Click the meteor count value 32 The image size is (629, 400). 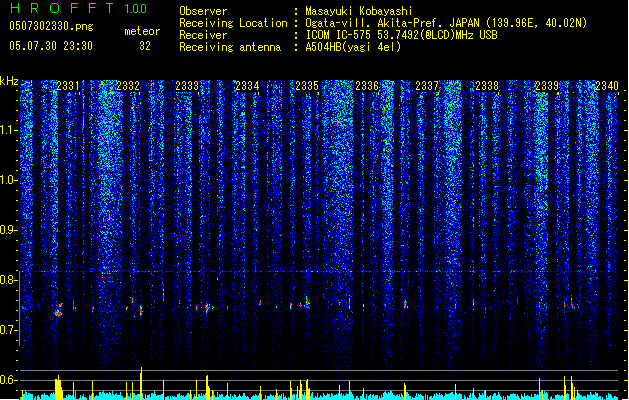coord(145,46)
